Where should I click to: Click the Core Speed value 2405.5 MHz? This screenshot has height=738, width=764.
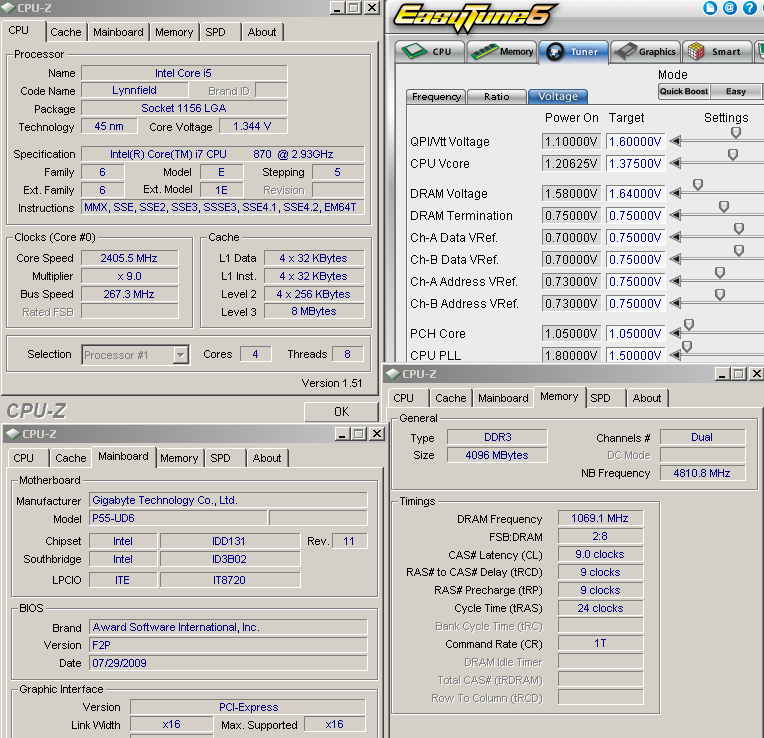point(129,258)
